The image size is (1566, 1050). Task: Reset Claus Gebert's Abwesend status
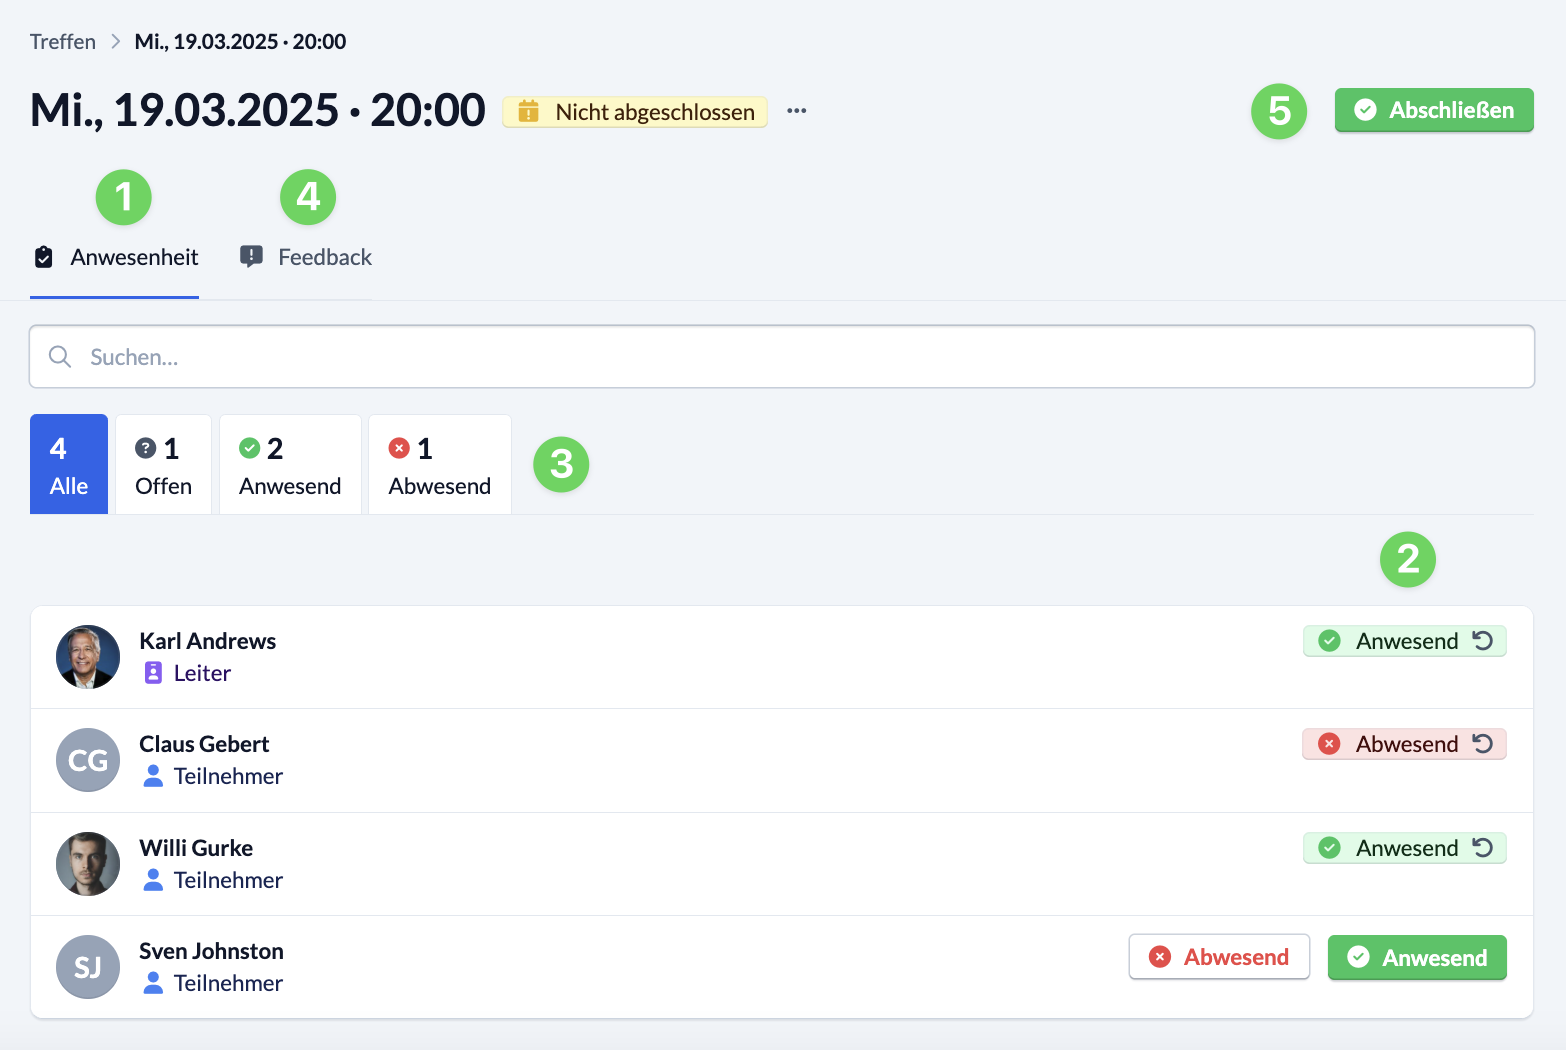(x=1483, y=744)
